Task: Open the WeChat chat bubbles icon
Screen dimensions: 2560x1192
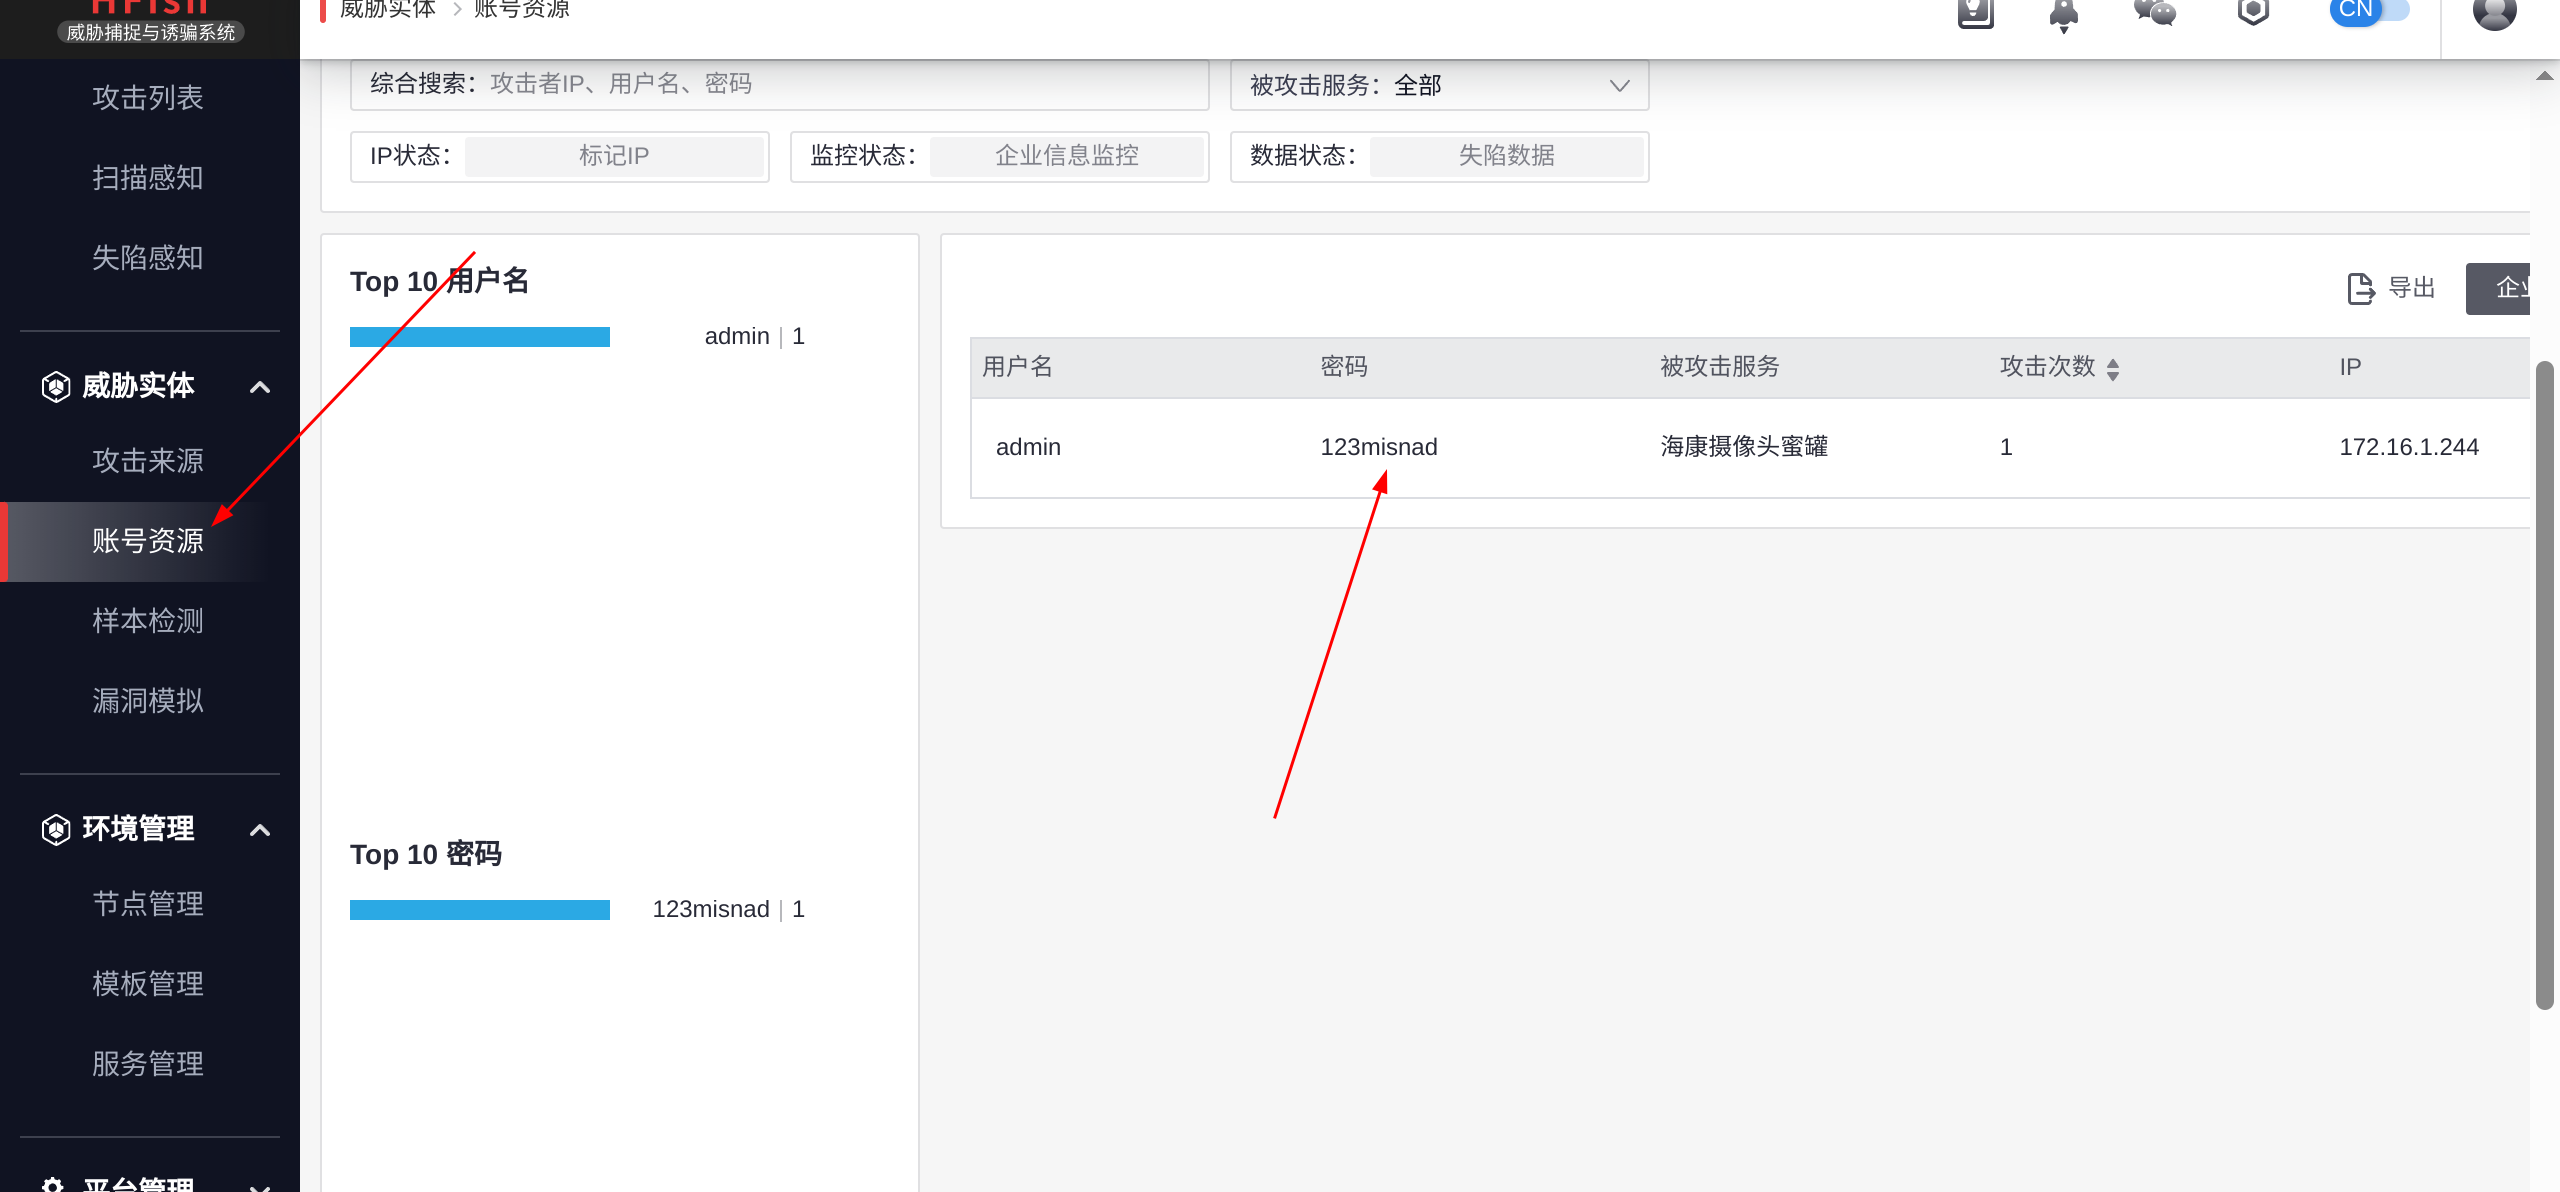Action: [2154, 12]
